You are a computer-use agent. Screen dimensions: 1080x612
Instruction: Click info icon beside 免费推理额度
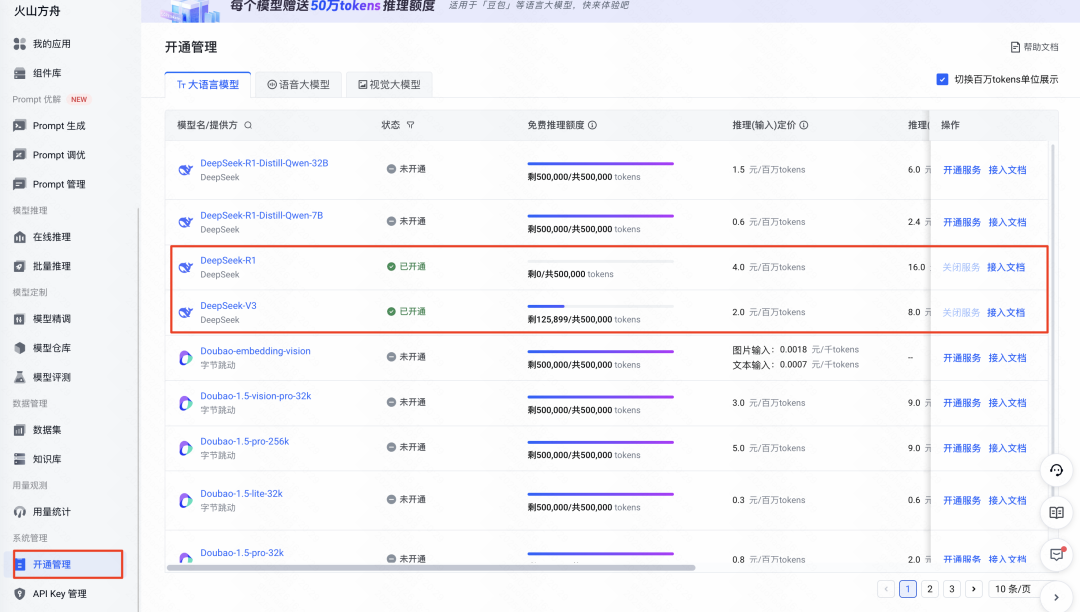pyautogui.click(x=592, y=125)
